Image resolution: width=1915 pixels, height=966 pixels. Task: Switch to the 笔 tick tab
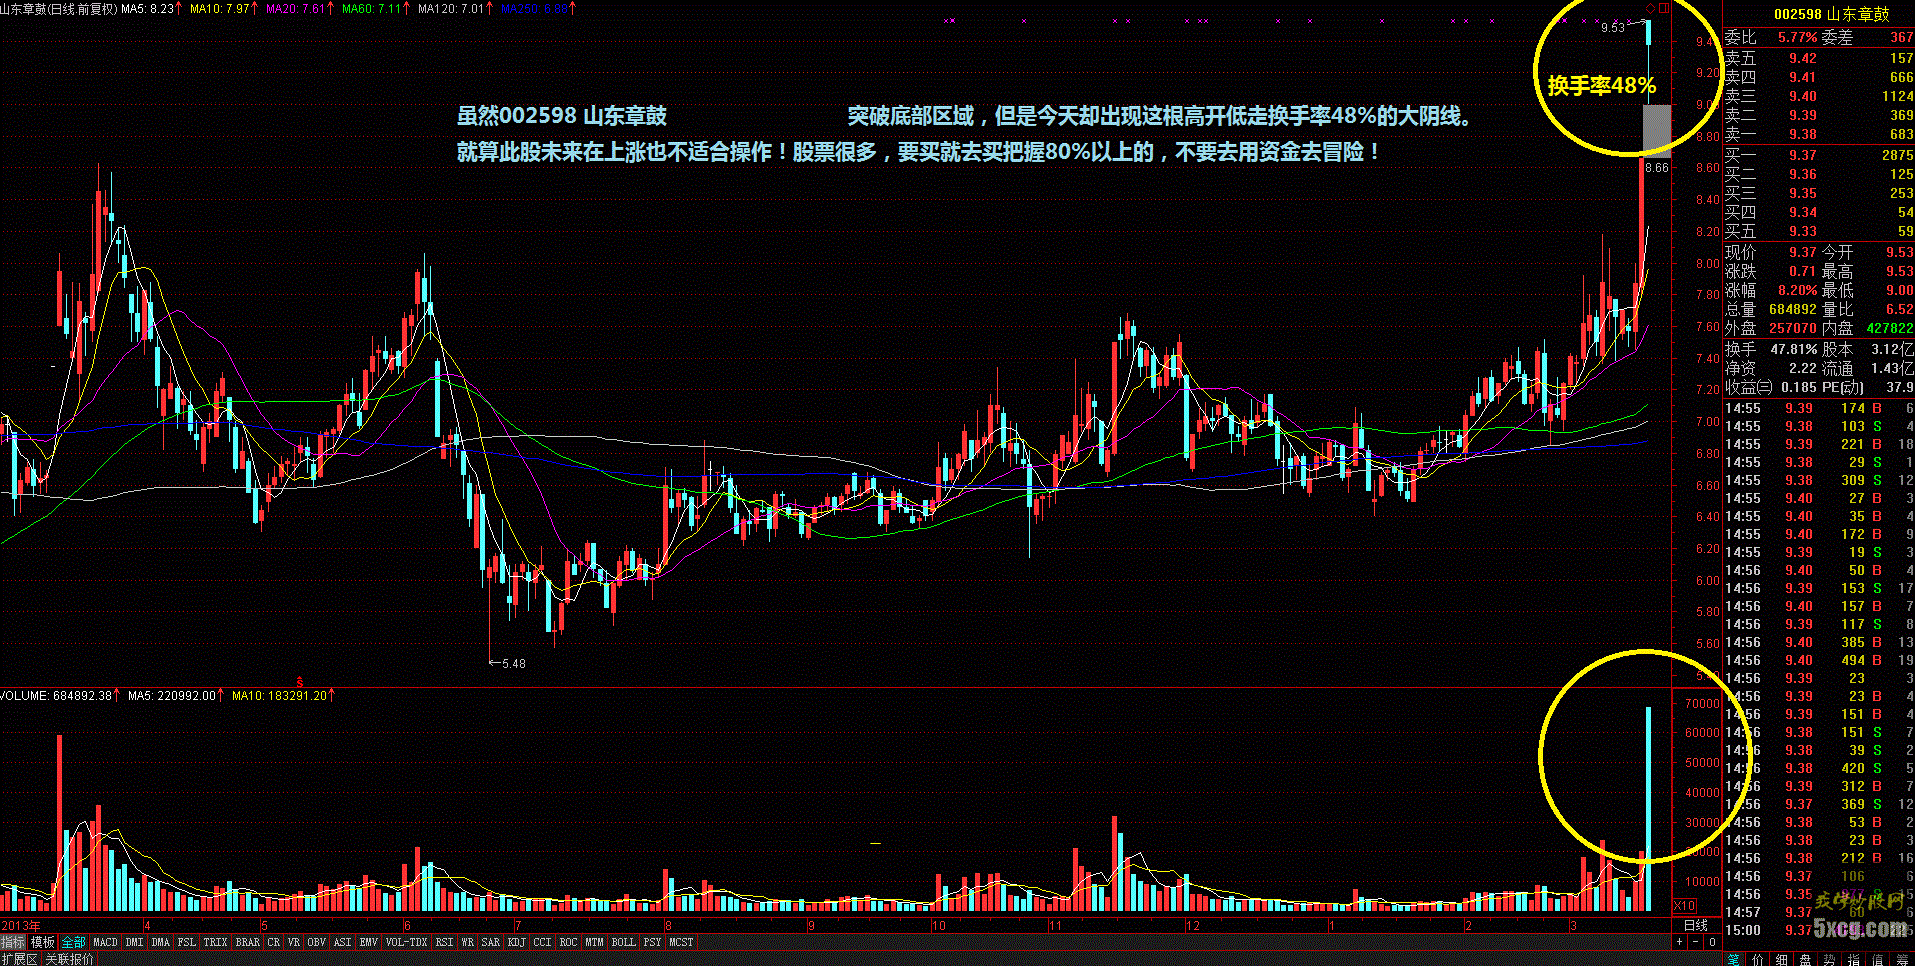[x=1734, y=959]
